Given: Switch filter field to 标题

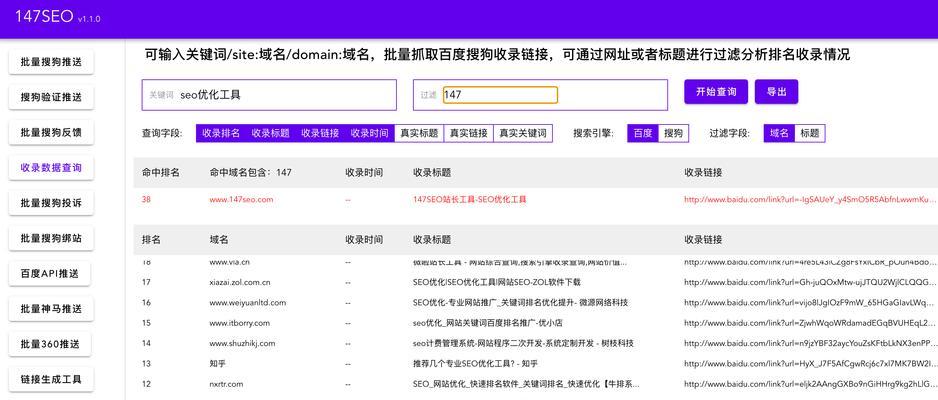Looking at the screenshot, I should (809, 133).
